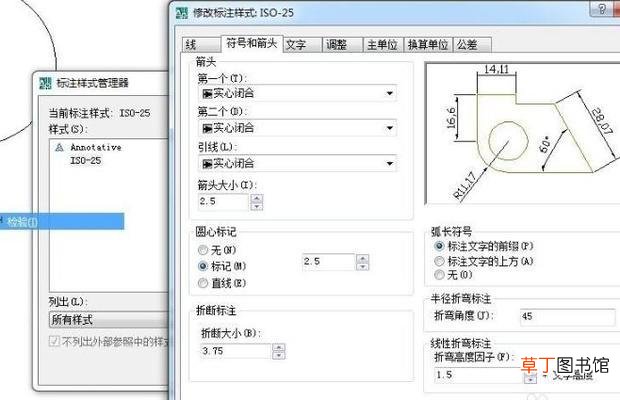Screen dimensions: 620x400
Task: Select the 符号和箭头 tab
Action: pyautogui.click(x=251, y=43)
